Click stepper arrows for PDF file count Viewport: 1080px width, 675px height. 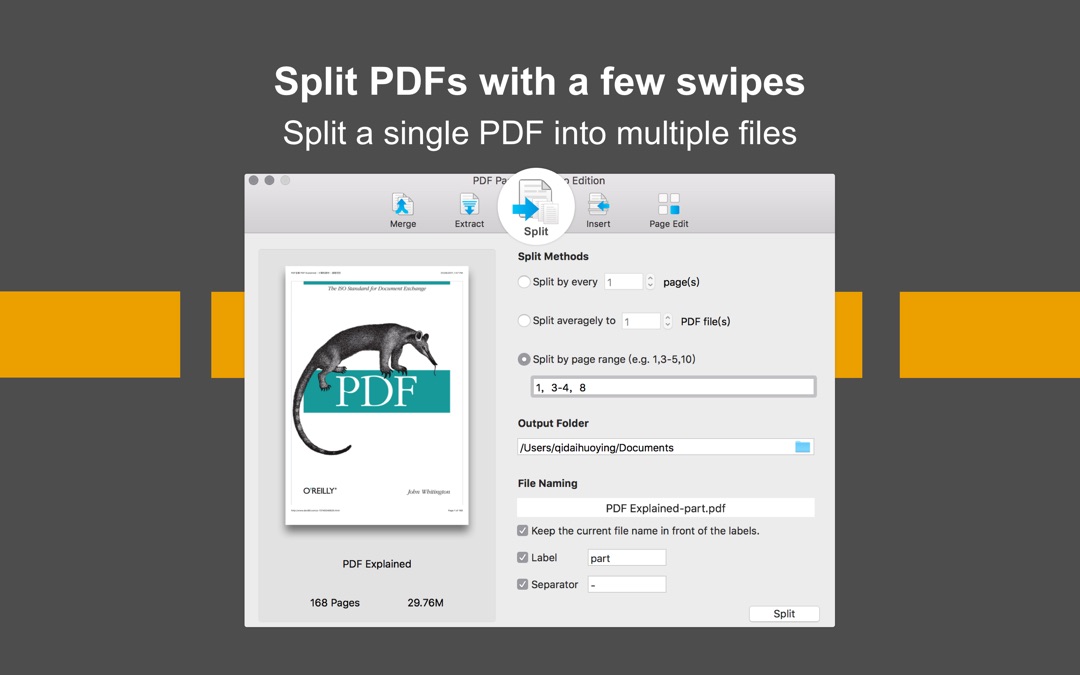(x=667, y=321)
